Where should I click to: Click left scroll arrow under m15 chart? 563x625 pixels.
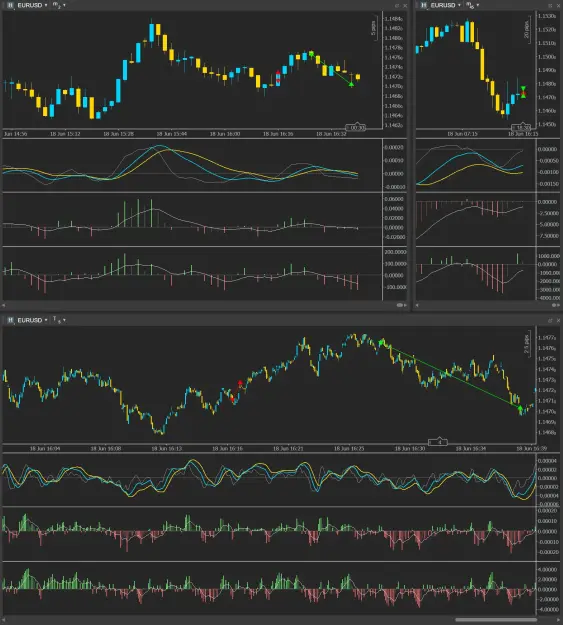point(417,305)
